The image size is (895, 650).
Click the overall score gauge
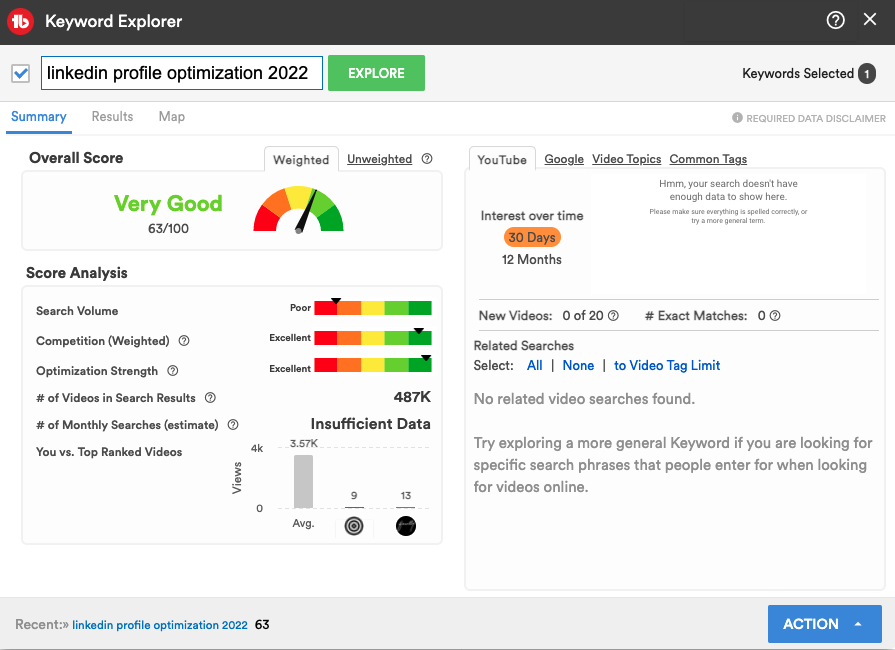pyautogui.click(x=299, y=209)
